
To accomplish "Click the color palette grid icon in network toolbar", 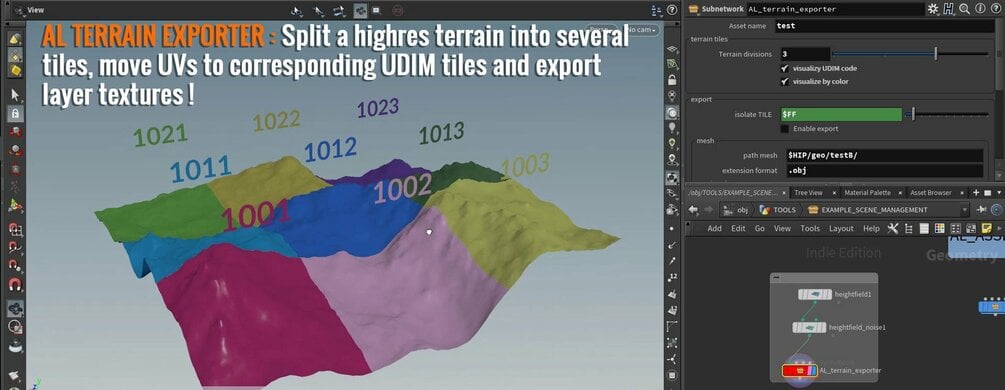I will click(x=940, y=228).
